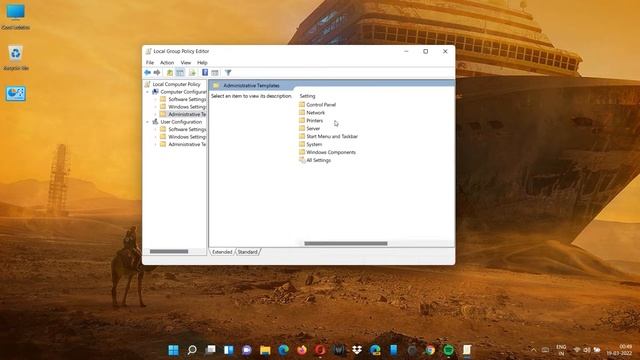Switch to the Extended tab
Viewport: 640px width, 360px height.
[222, 252]
